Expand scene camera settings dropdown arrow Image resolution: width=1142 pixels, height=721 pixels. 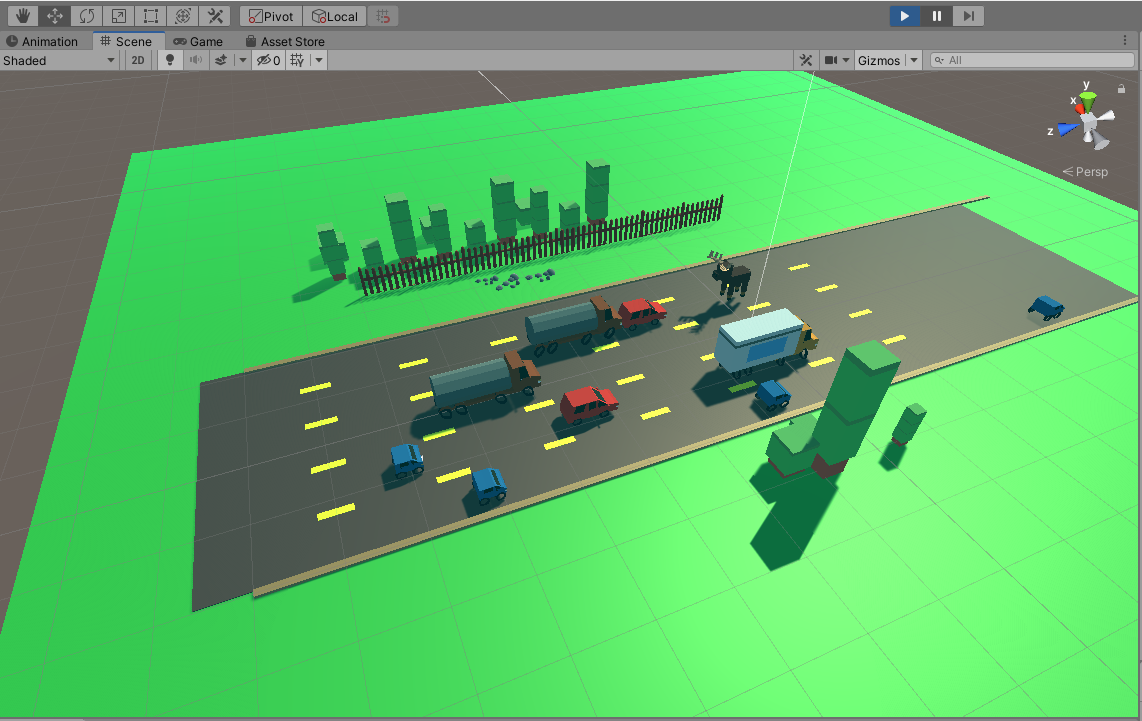[x=846, y=60]
